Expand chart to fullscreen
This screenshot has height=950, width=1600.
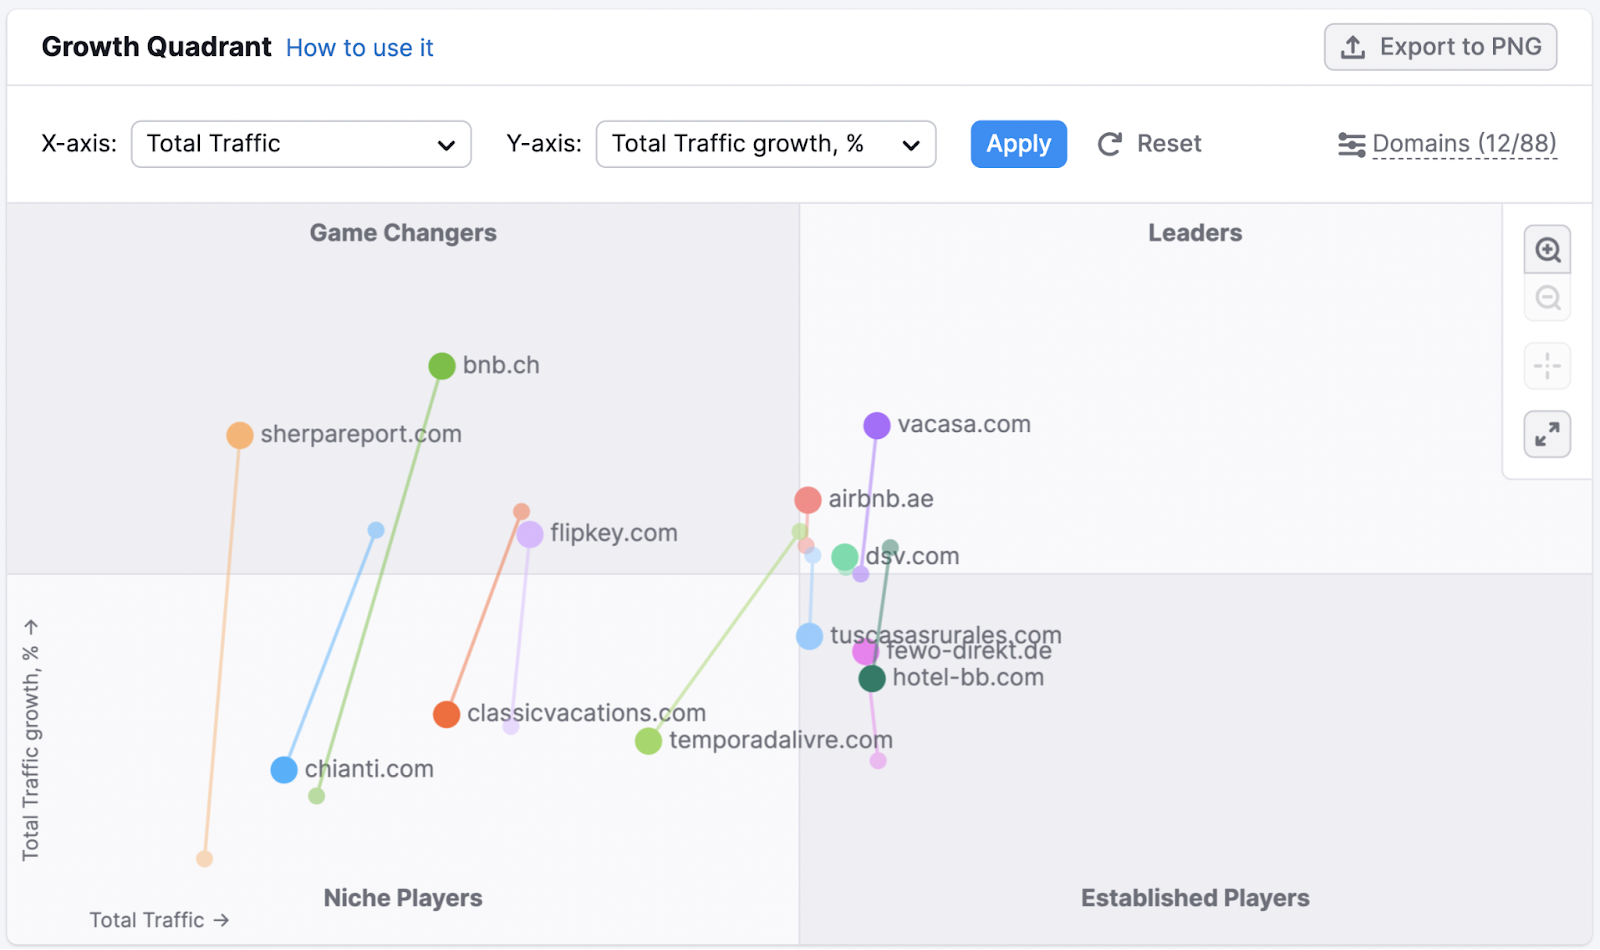pos(1547,434)
